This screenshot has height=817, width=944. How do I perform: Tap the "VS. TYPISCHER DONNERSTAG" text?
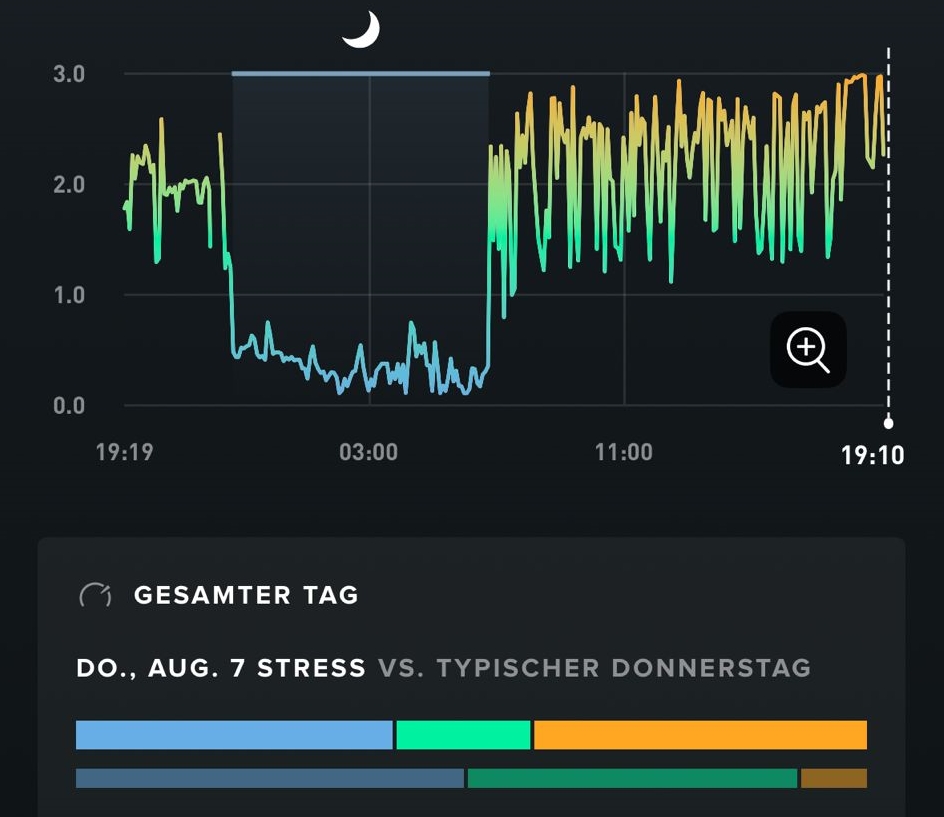coord(594,668)
